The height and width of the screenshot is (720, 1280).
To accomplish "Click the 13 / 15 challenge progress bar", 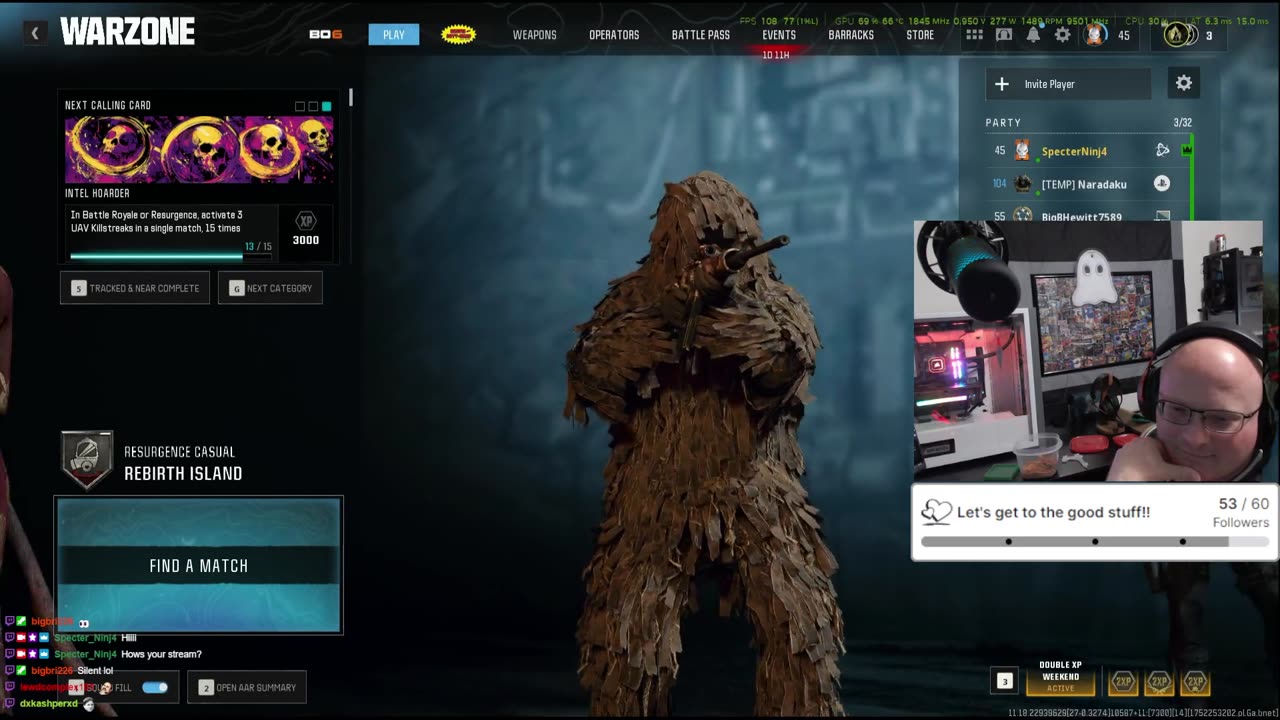I will point(171,256).
